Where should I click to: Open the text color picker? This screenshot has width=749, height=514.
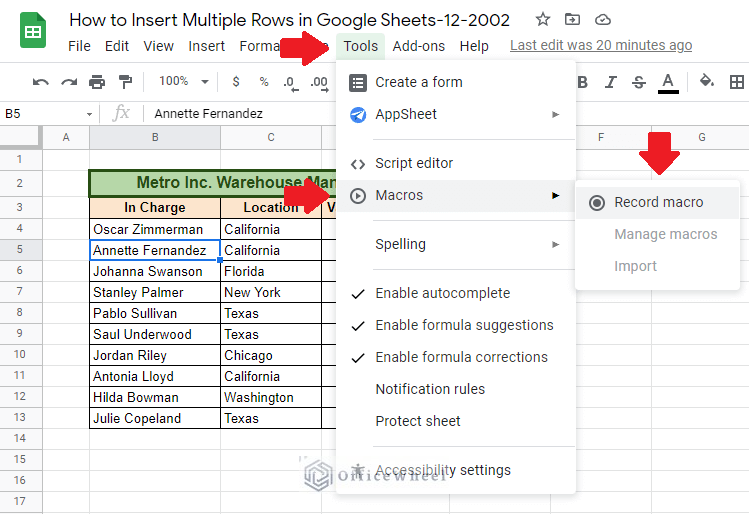667,82
